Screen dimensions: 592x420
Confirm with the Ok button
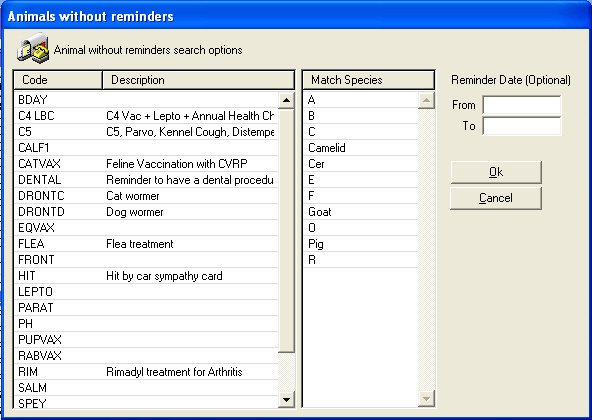click(x=496, y=172)
